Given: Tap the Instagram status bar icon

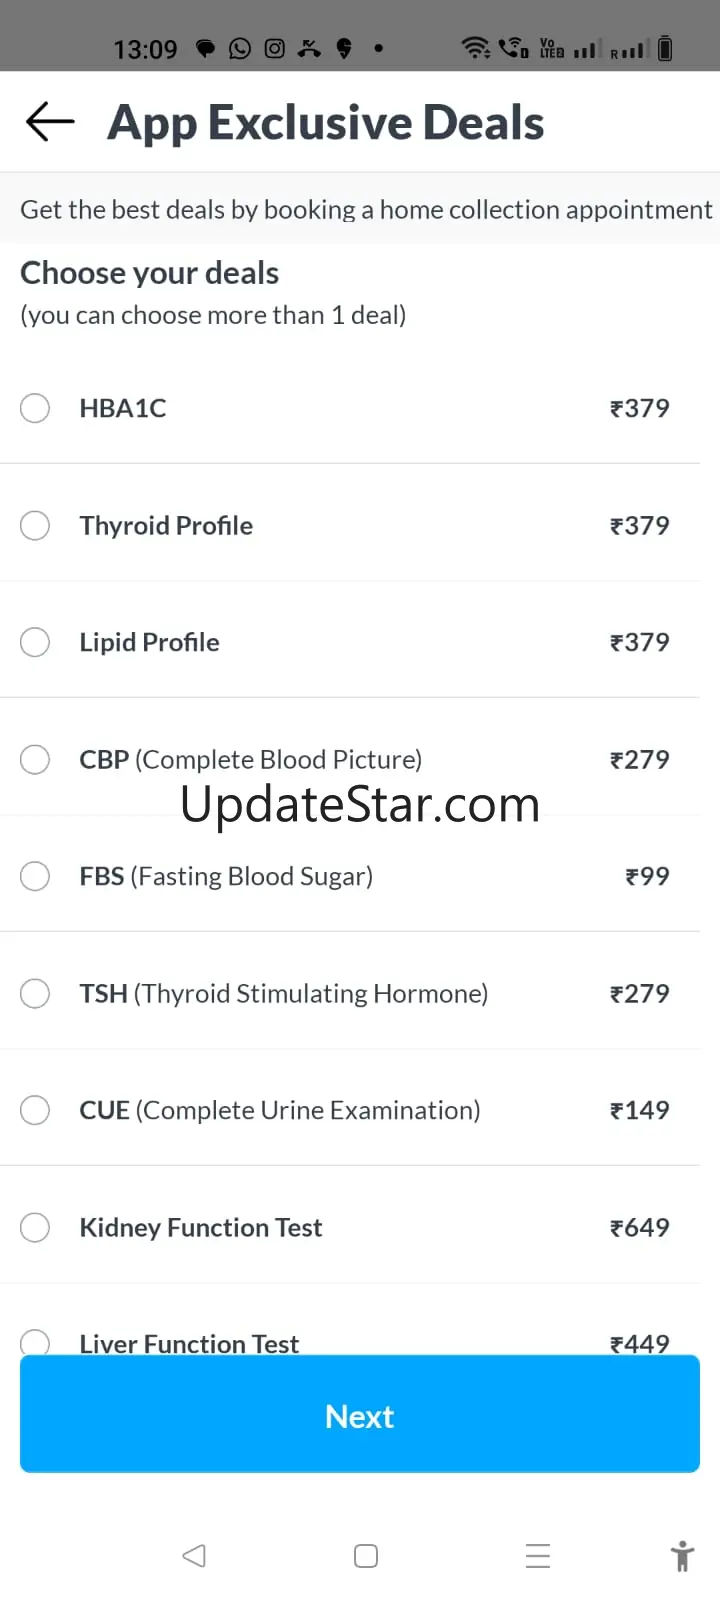Looking at the screenshot, I should [x=275, y=48].
